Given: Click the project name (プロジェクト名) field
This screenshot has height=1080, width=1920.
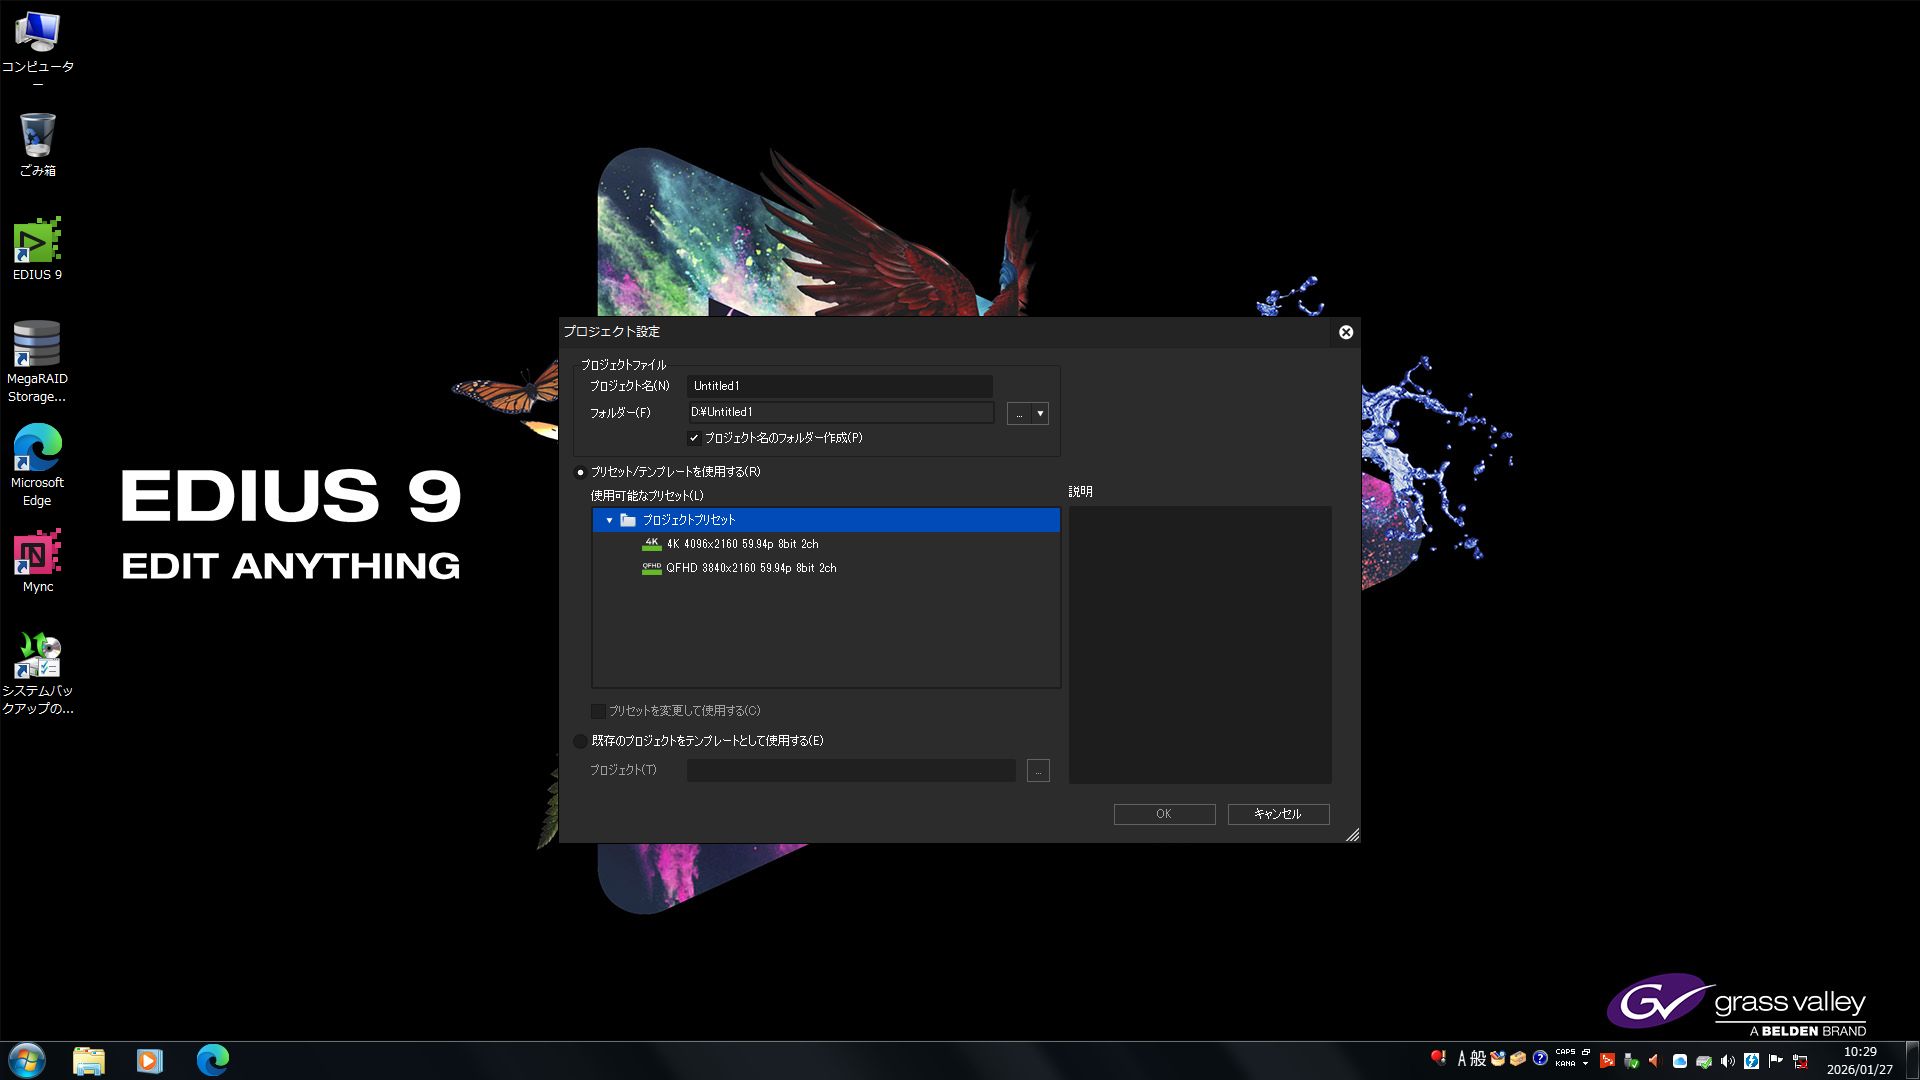Looking at the screenshot, I should tap(839, 386).
